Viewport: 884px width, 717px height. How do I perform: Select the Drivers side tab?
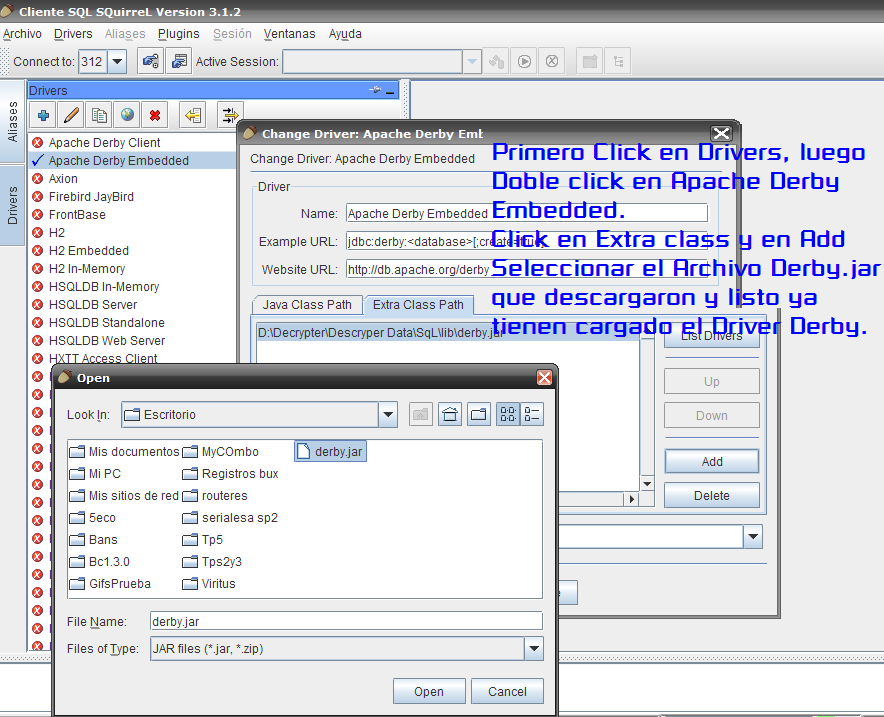(12, 205)
